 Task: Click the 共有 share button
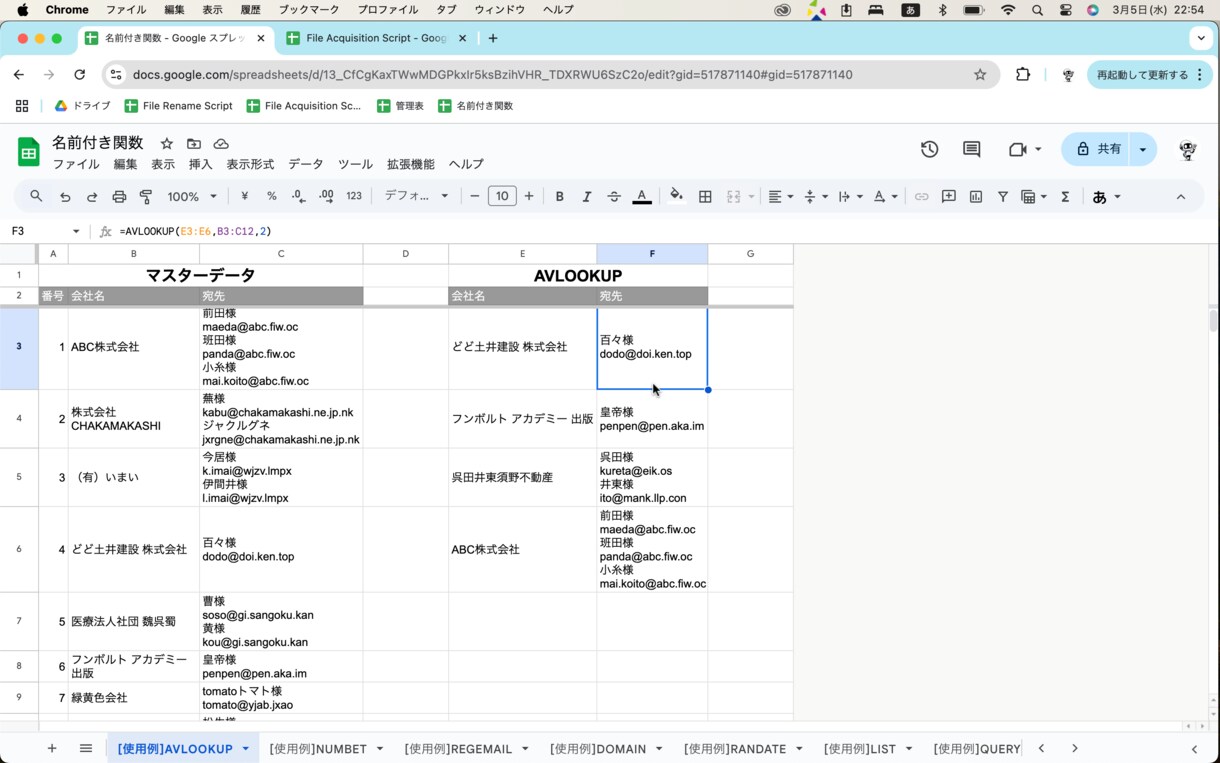[1097, 149]
